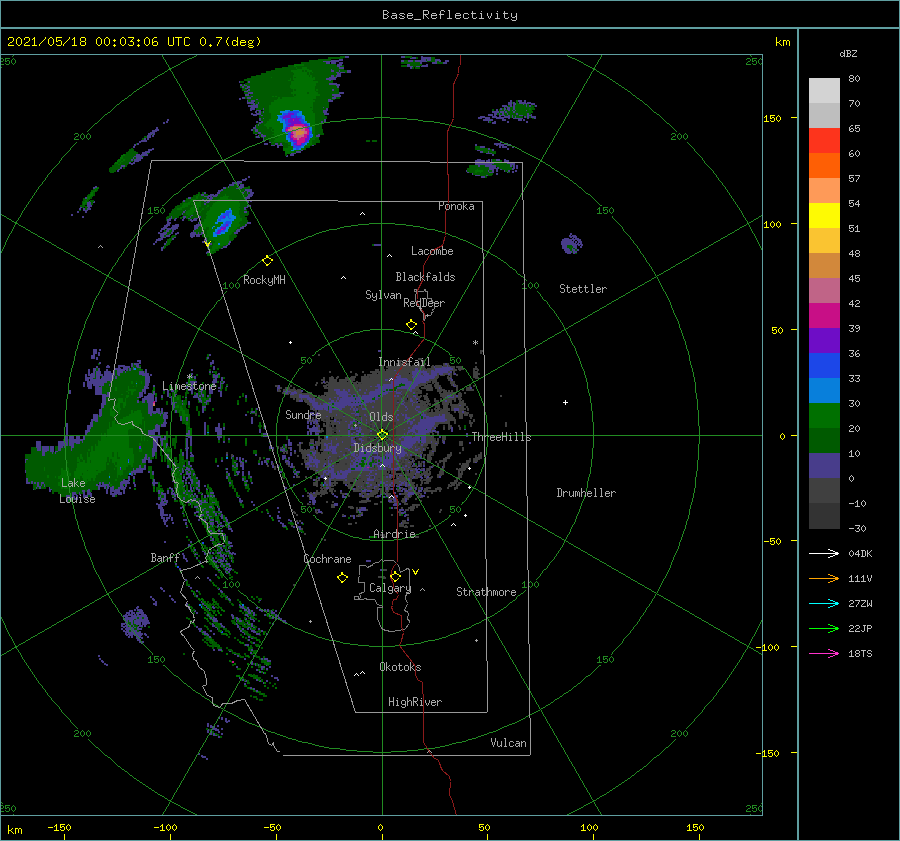The image size is (900, 841).
Task: Click the yellow diamond marker above RockyMH
Action: click(267, 261)
